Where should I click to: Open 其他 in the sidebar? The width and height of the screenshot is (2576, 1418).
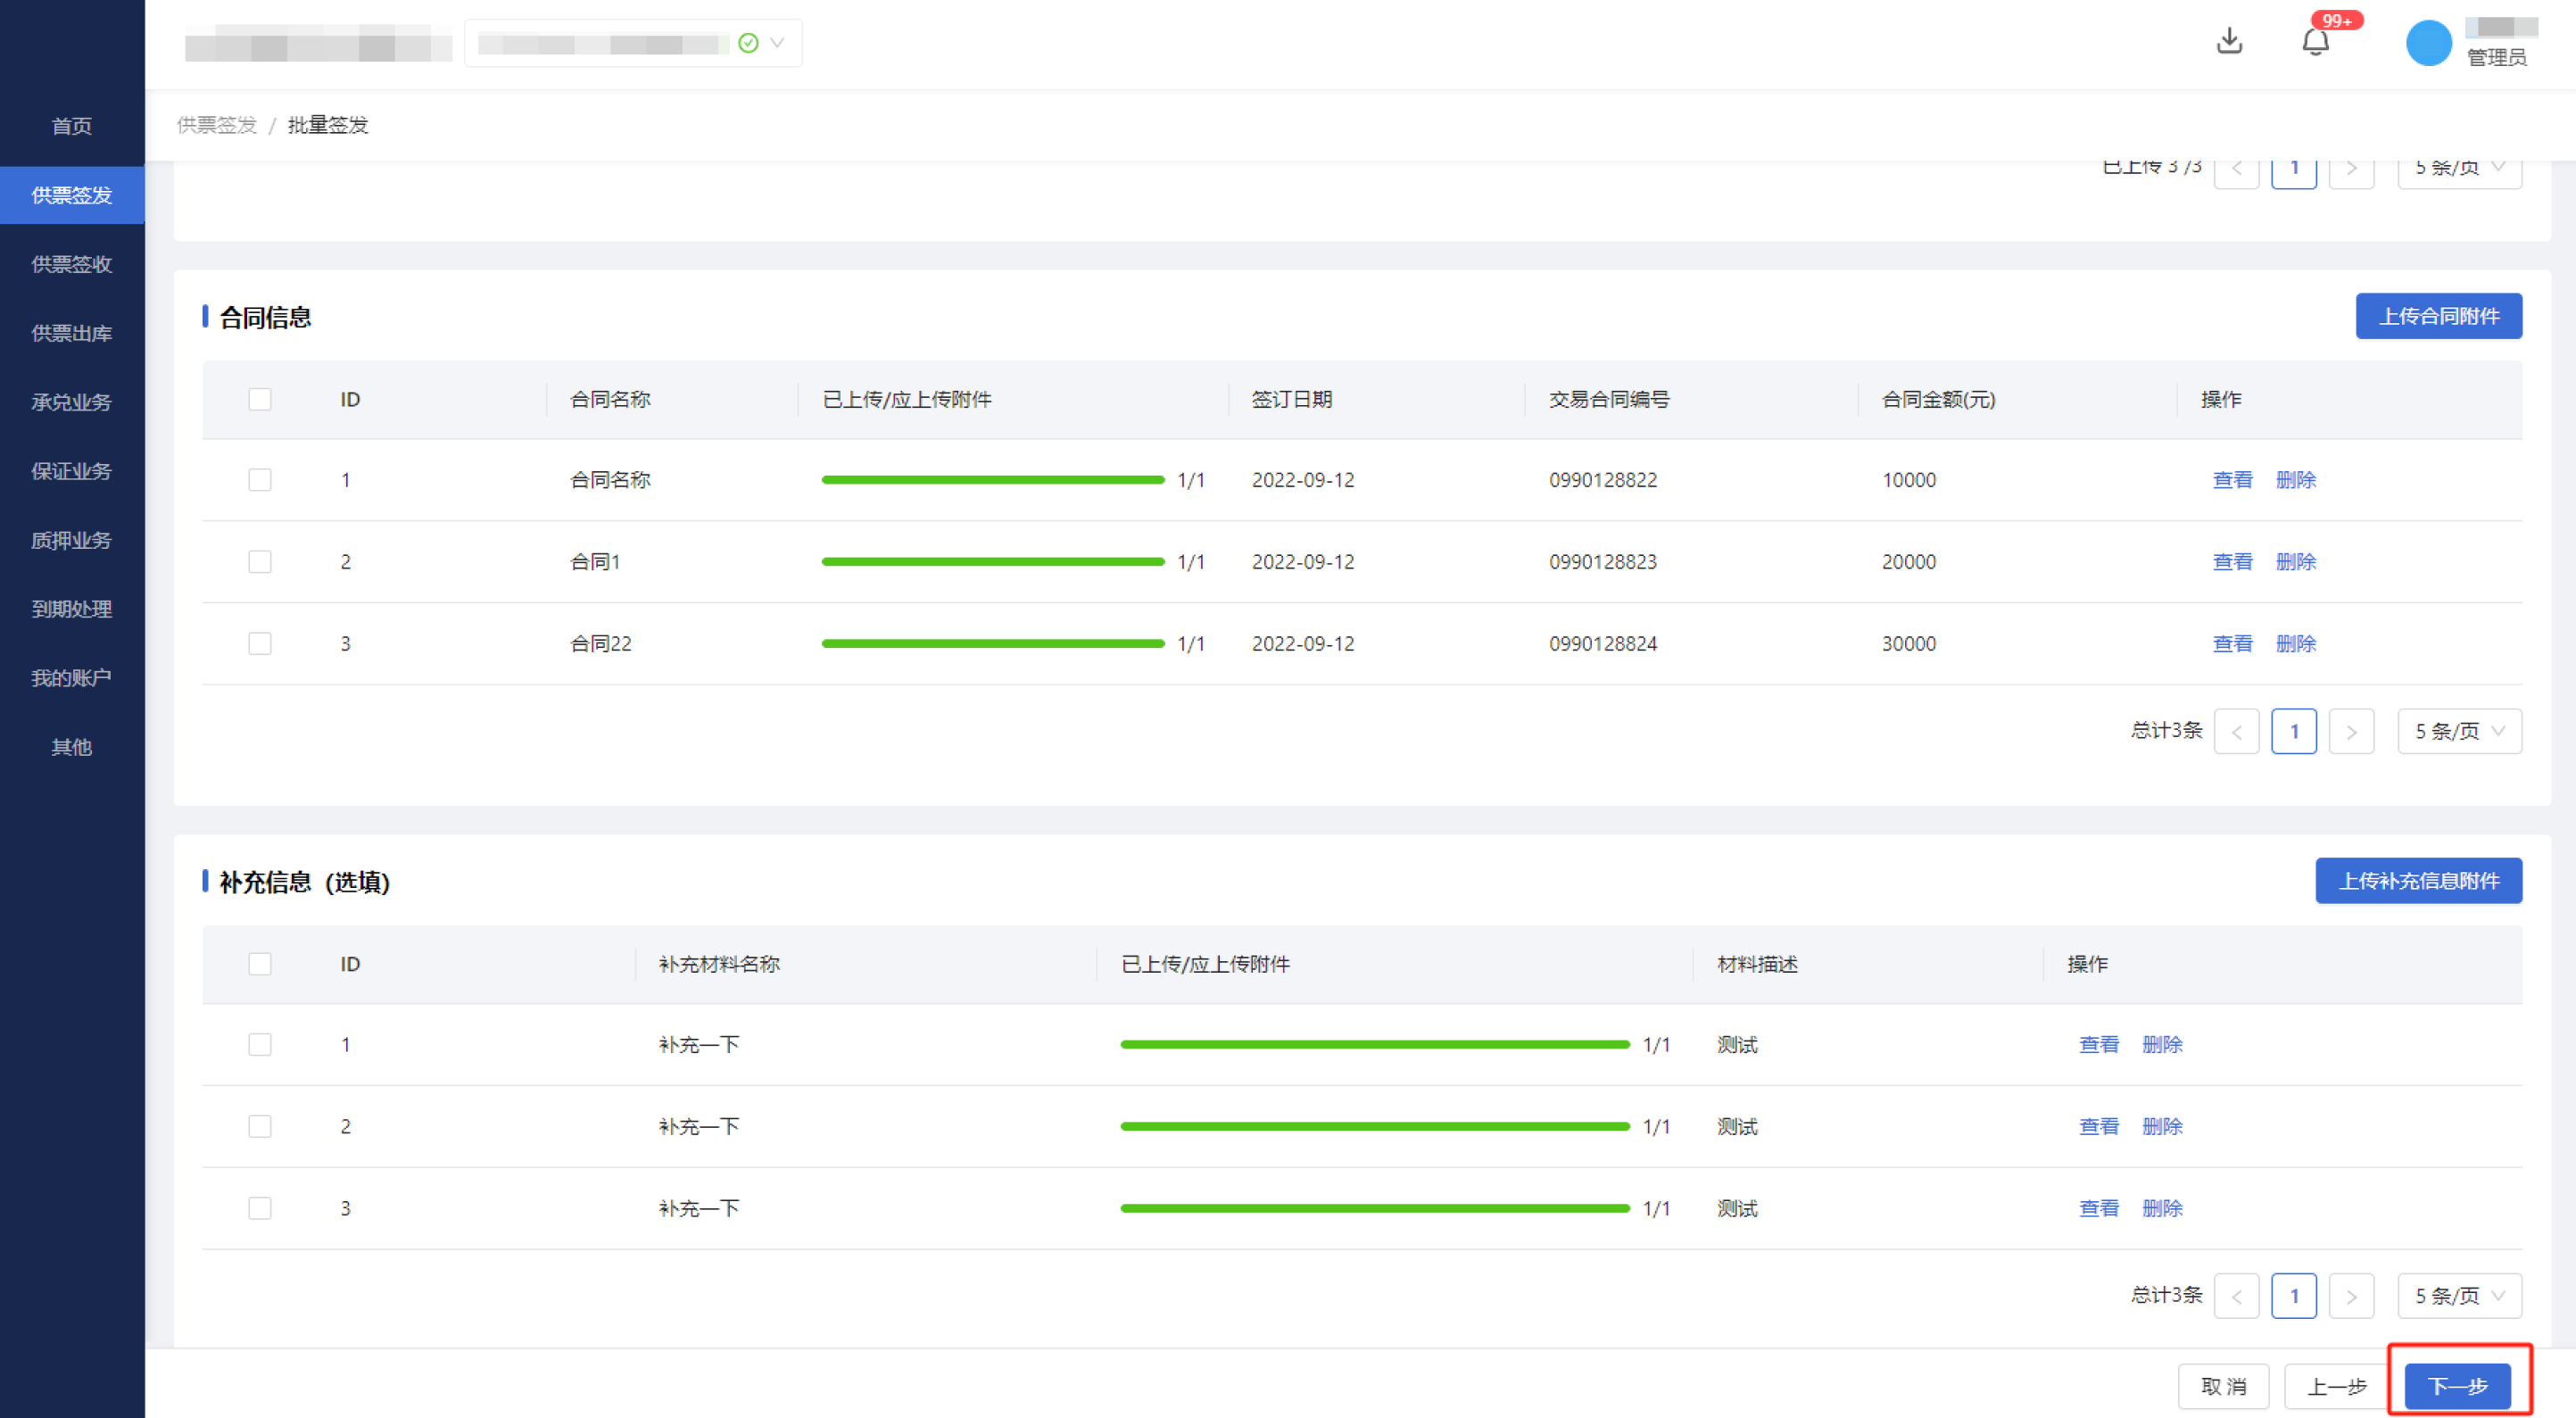[72, 747]
